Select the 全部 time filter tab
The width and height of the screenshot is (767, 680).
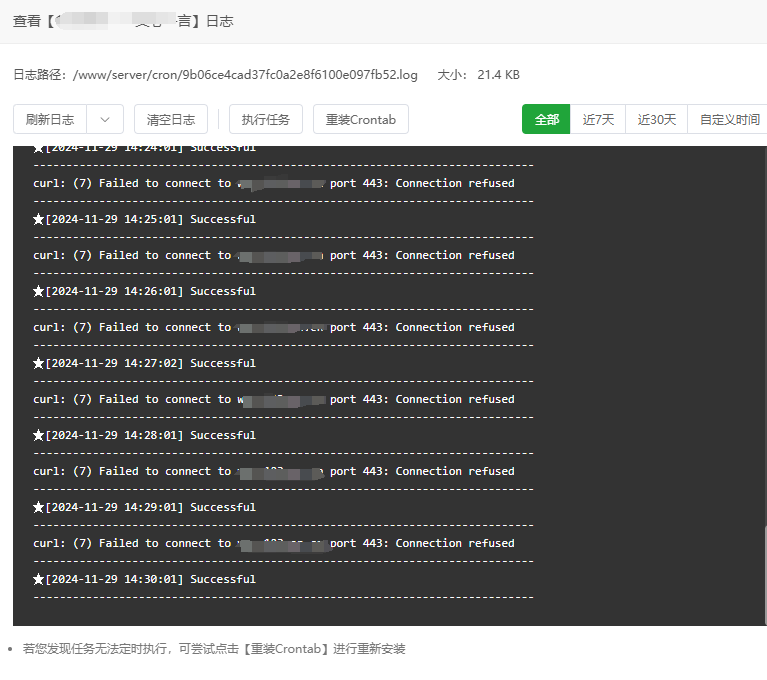[x=546, y=119]
